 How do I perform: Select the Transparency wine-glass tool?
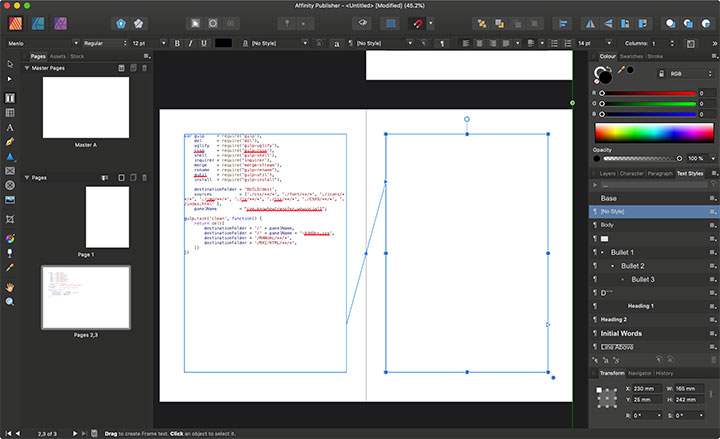10,253
